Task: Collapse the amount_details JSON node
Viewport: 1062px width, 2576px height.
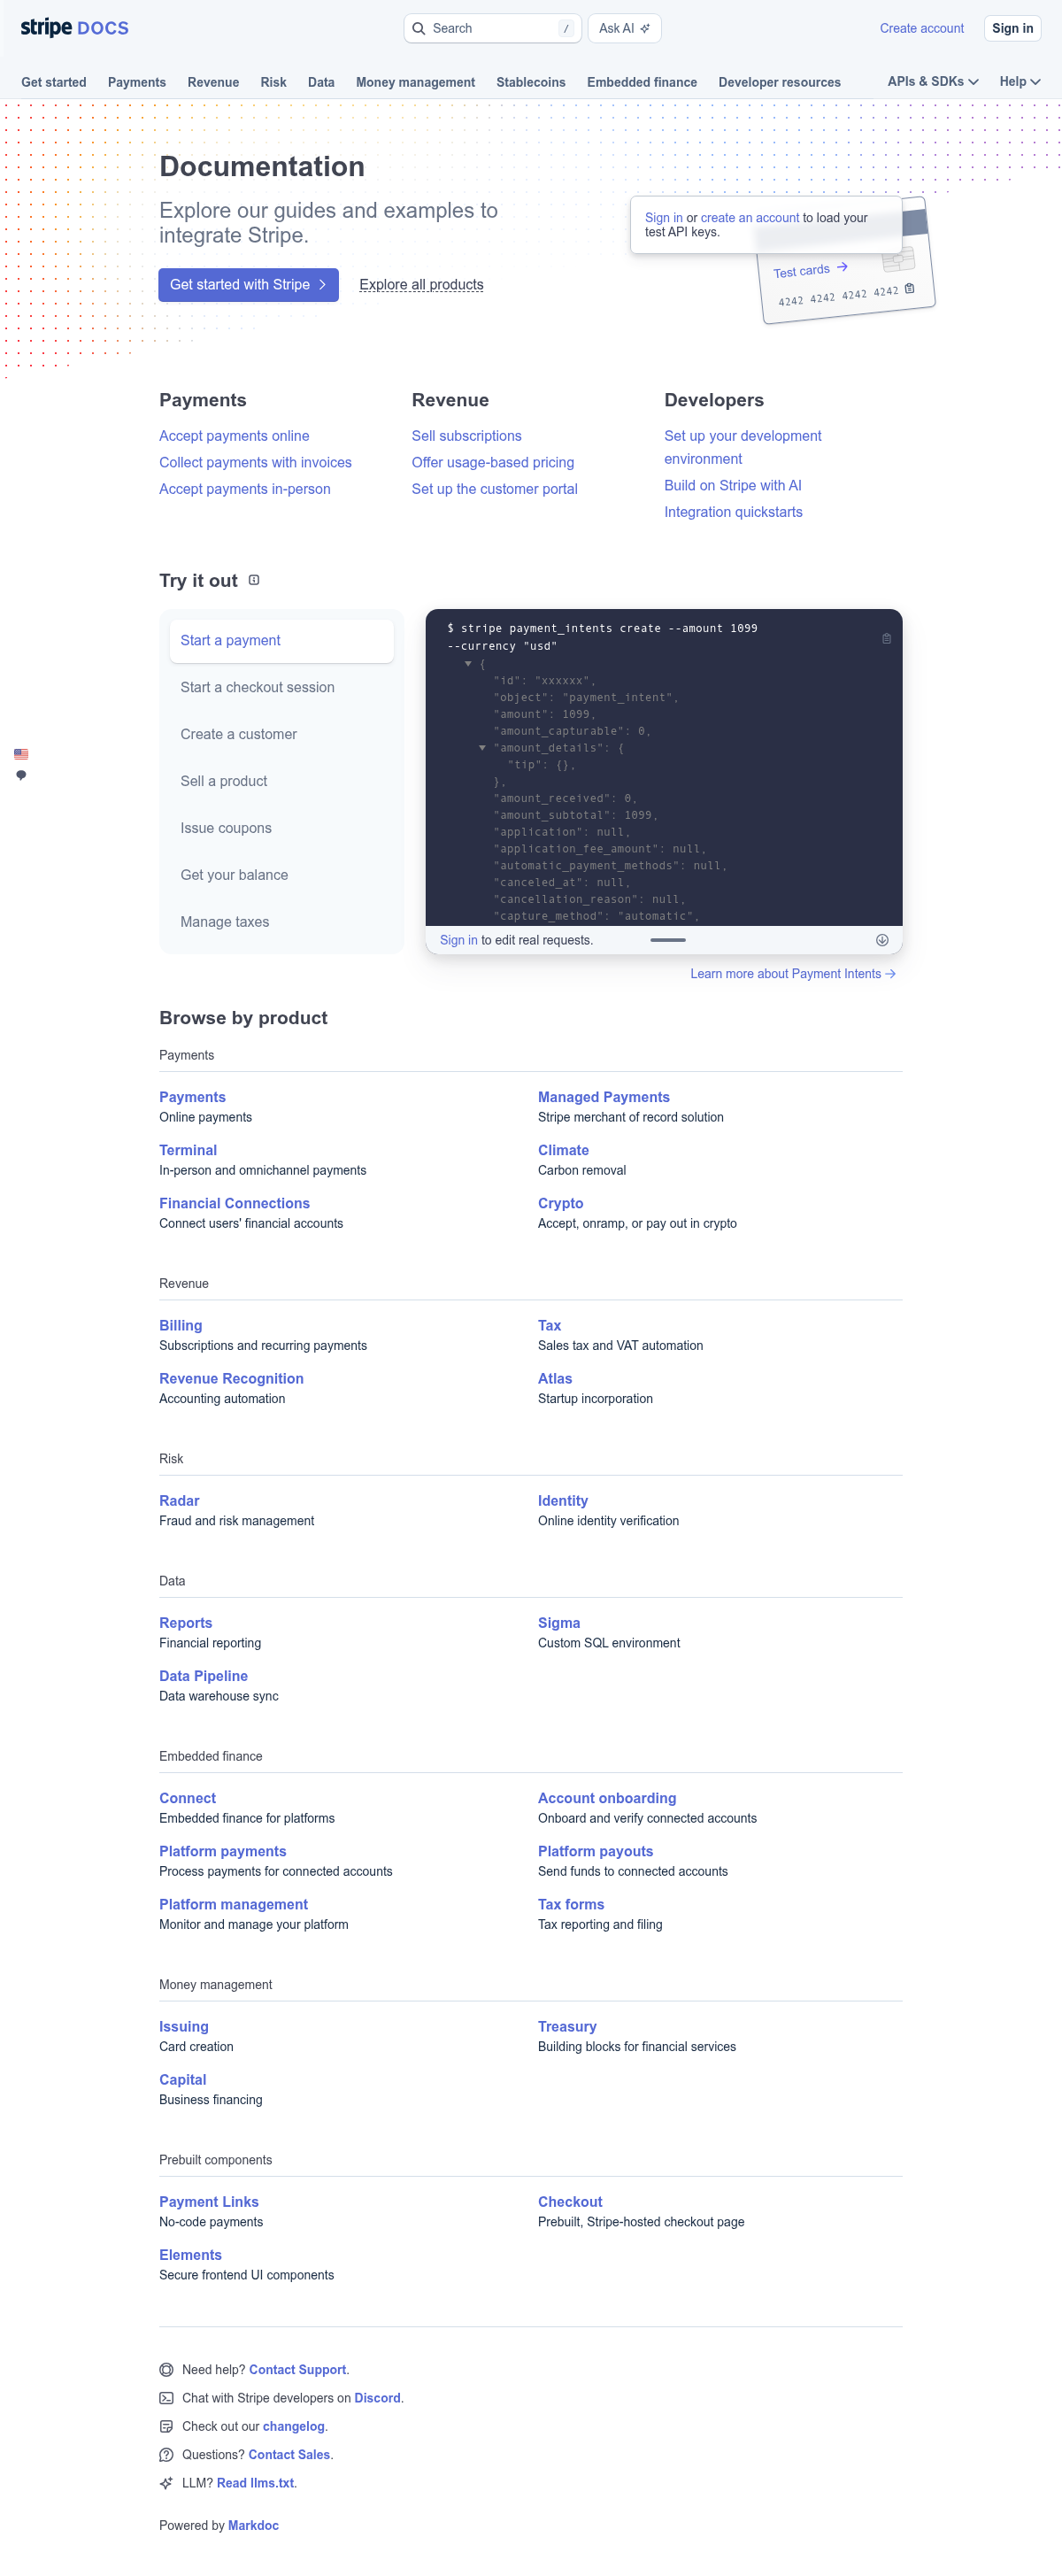Action: 482,747
